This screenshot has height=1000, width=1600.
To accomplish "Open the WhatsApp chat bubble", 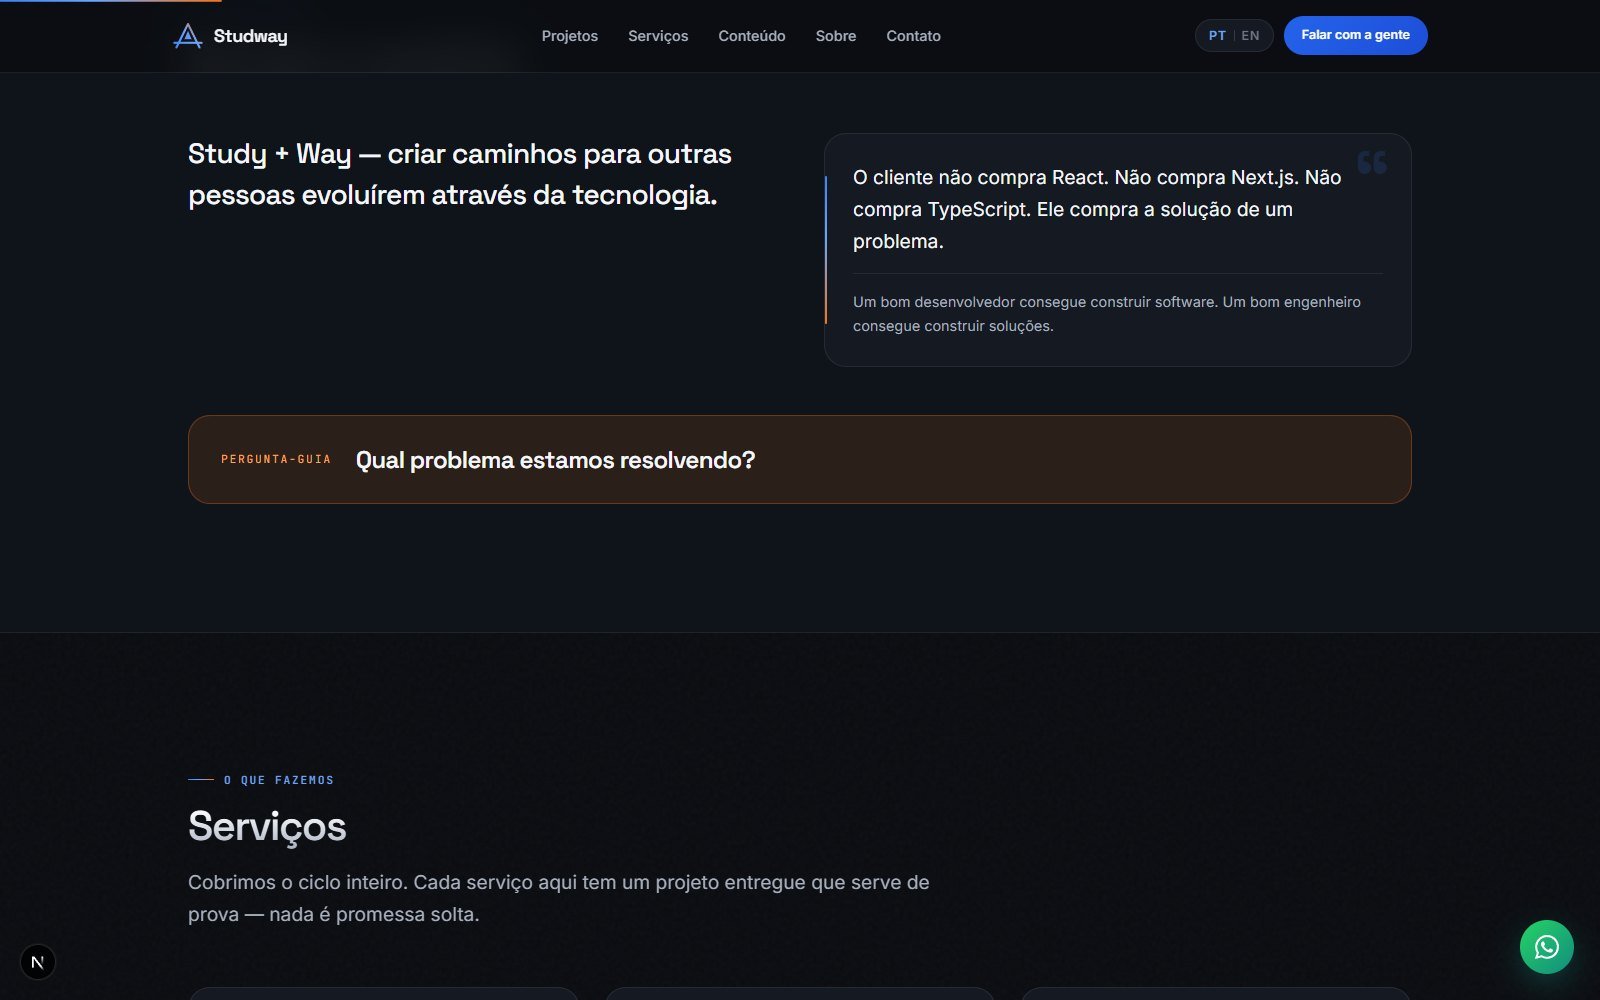I will coord(1546,947).
